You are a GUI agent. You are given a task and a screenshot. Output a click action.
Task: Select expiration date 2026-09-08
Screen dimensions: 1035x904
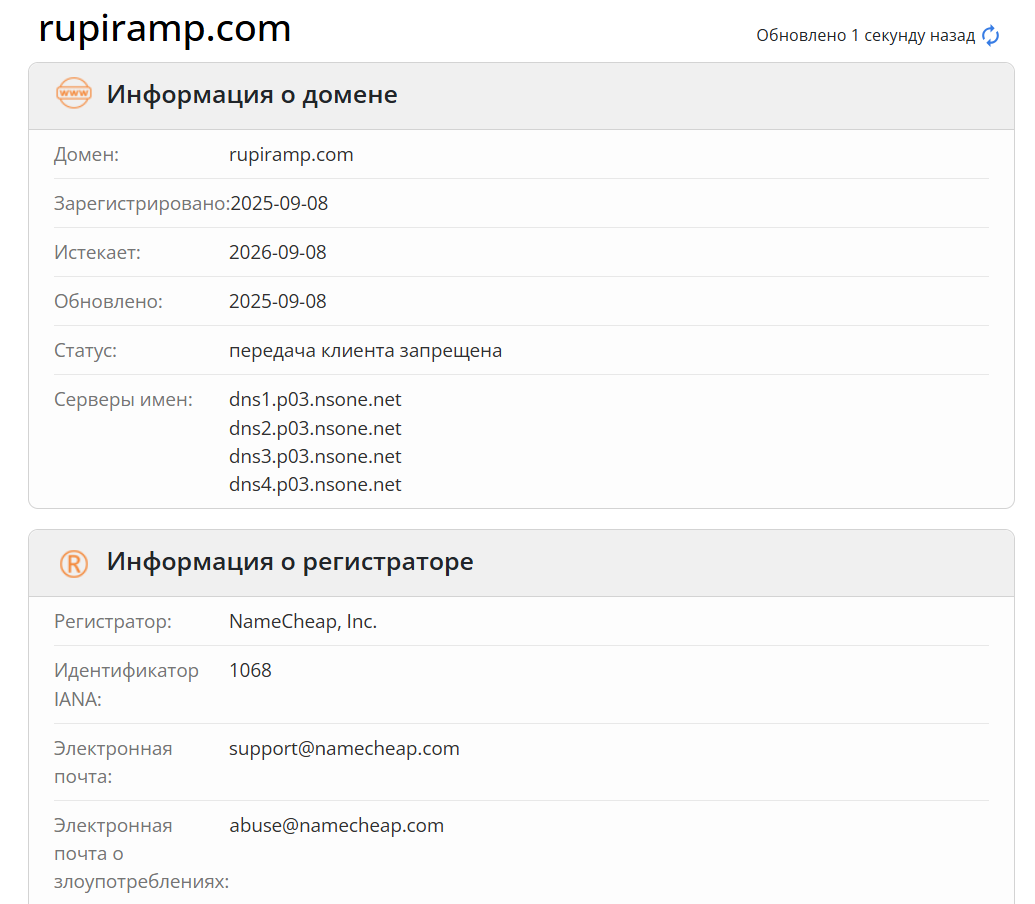(x=278, y=252)
